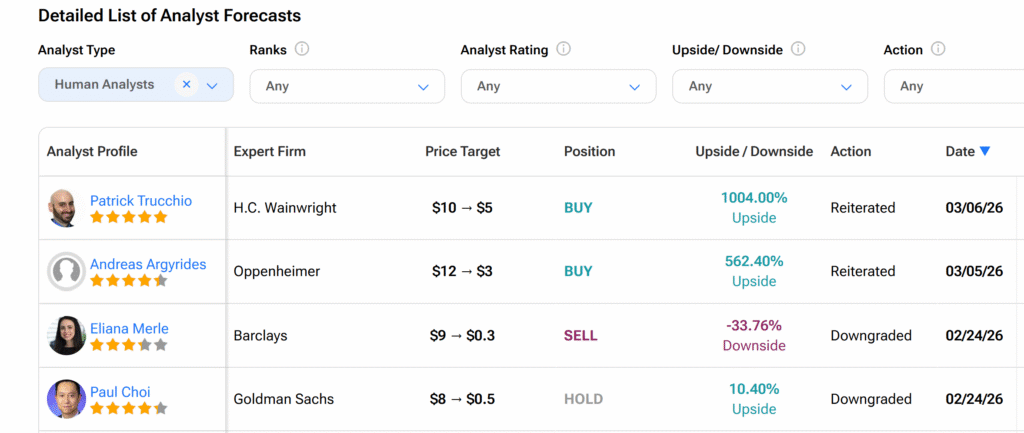The width and height of the screenshot is (1024, 433).
Task: Click the Analyst Rating info icon
Action: [564, 49]
